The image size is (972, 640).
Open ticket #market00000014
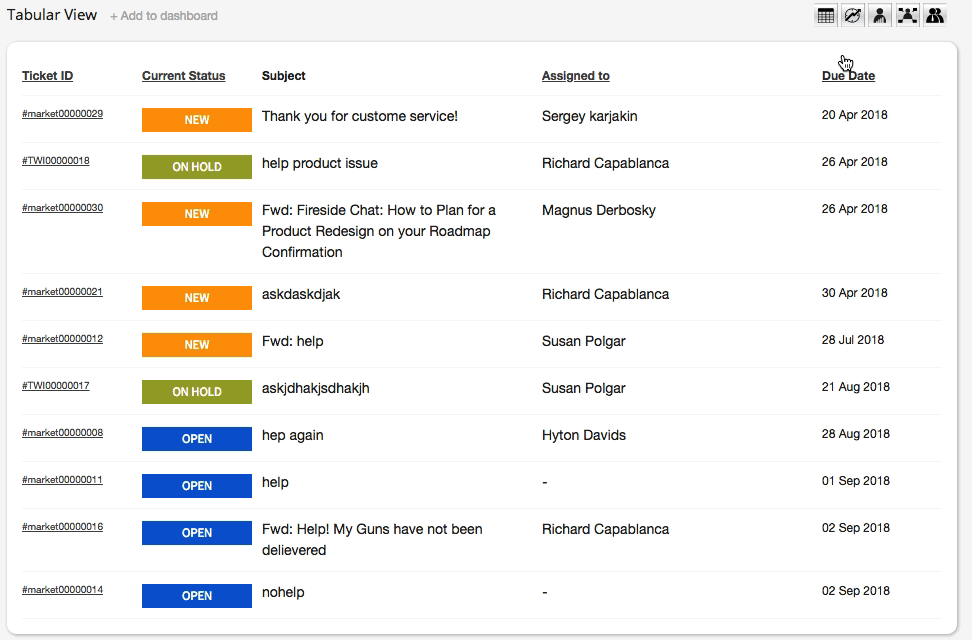(x=63, y=589)
